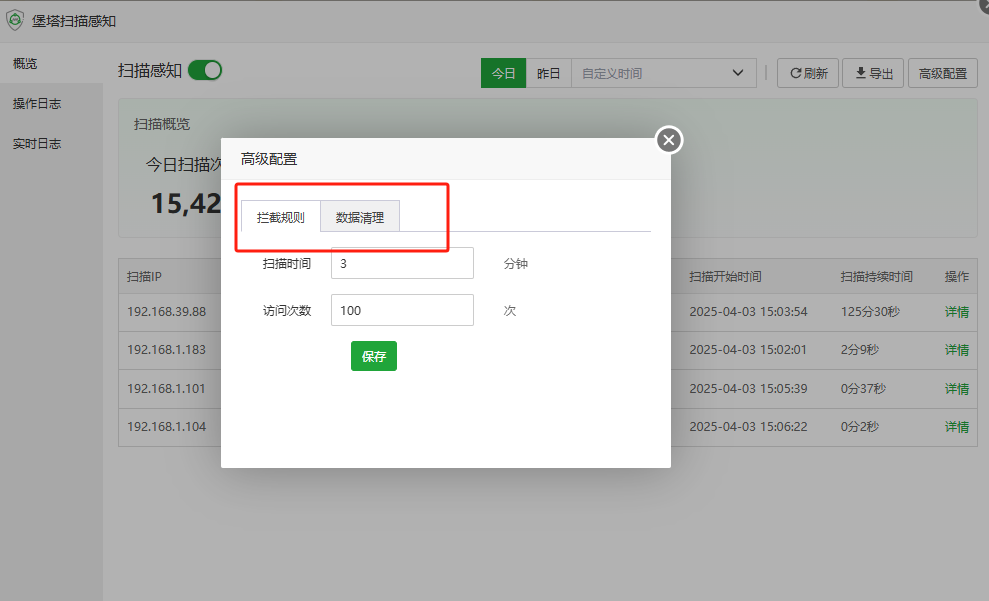The image size is (989, 601).
Task: Click the duration 2分9秒
Action: (x=860, y=349)
